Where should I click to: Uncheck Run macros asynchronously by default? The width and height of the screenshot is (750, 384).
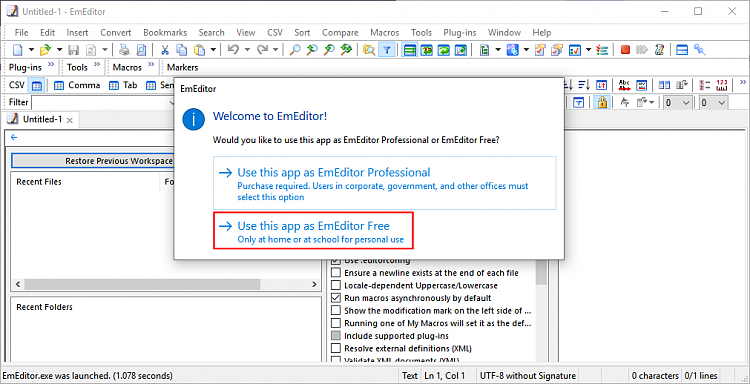point(336,298)
